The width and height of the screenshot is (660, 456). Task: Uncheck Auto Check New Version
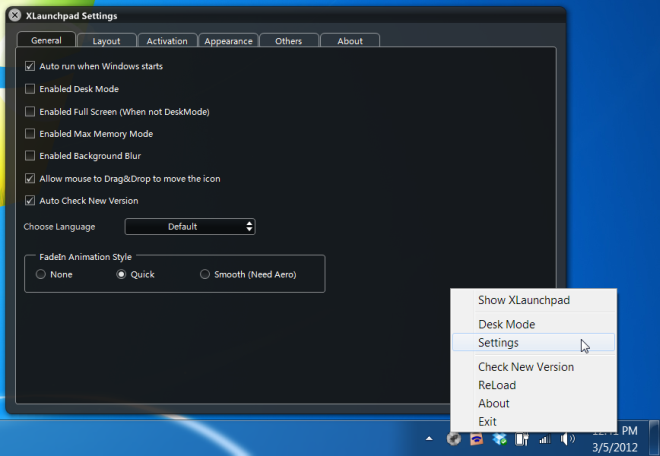[x=30, y=200]
